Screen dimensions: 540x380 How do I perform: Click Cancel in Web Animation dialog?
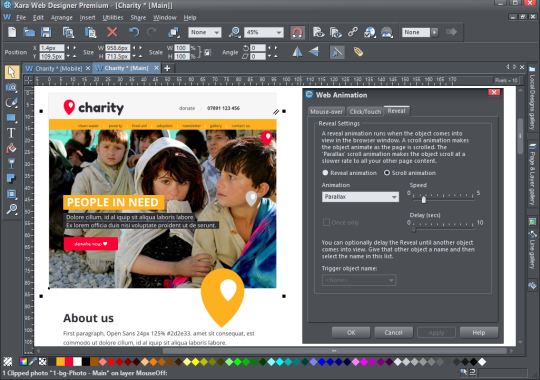393,332
